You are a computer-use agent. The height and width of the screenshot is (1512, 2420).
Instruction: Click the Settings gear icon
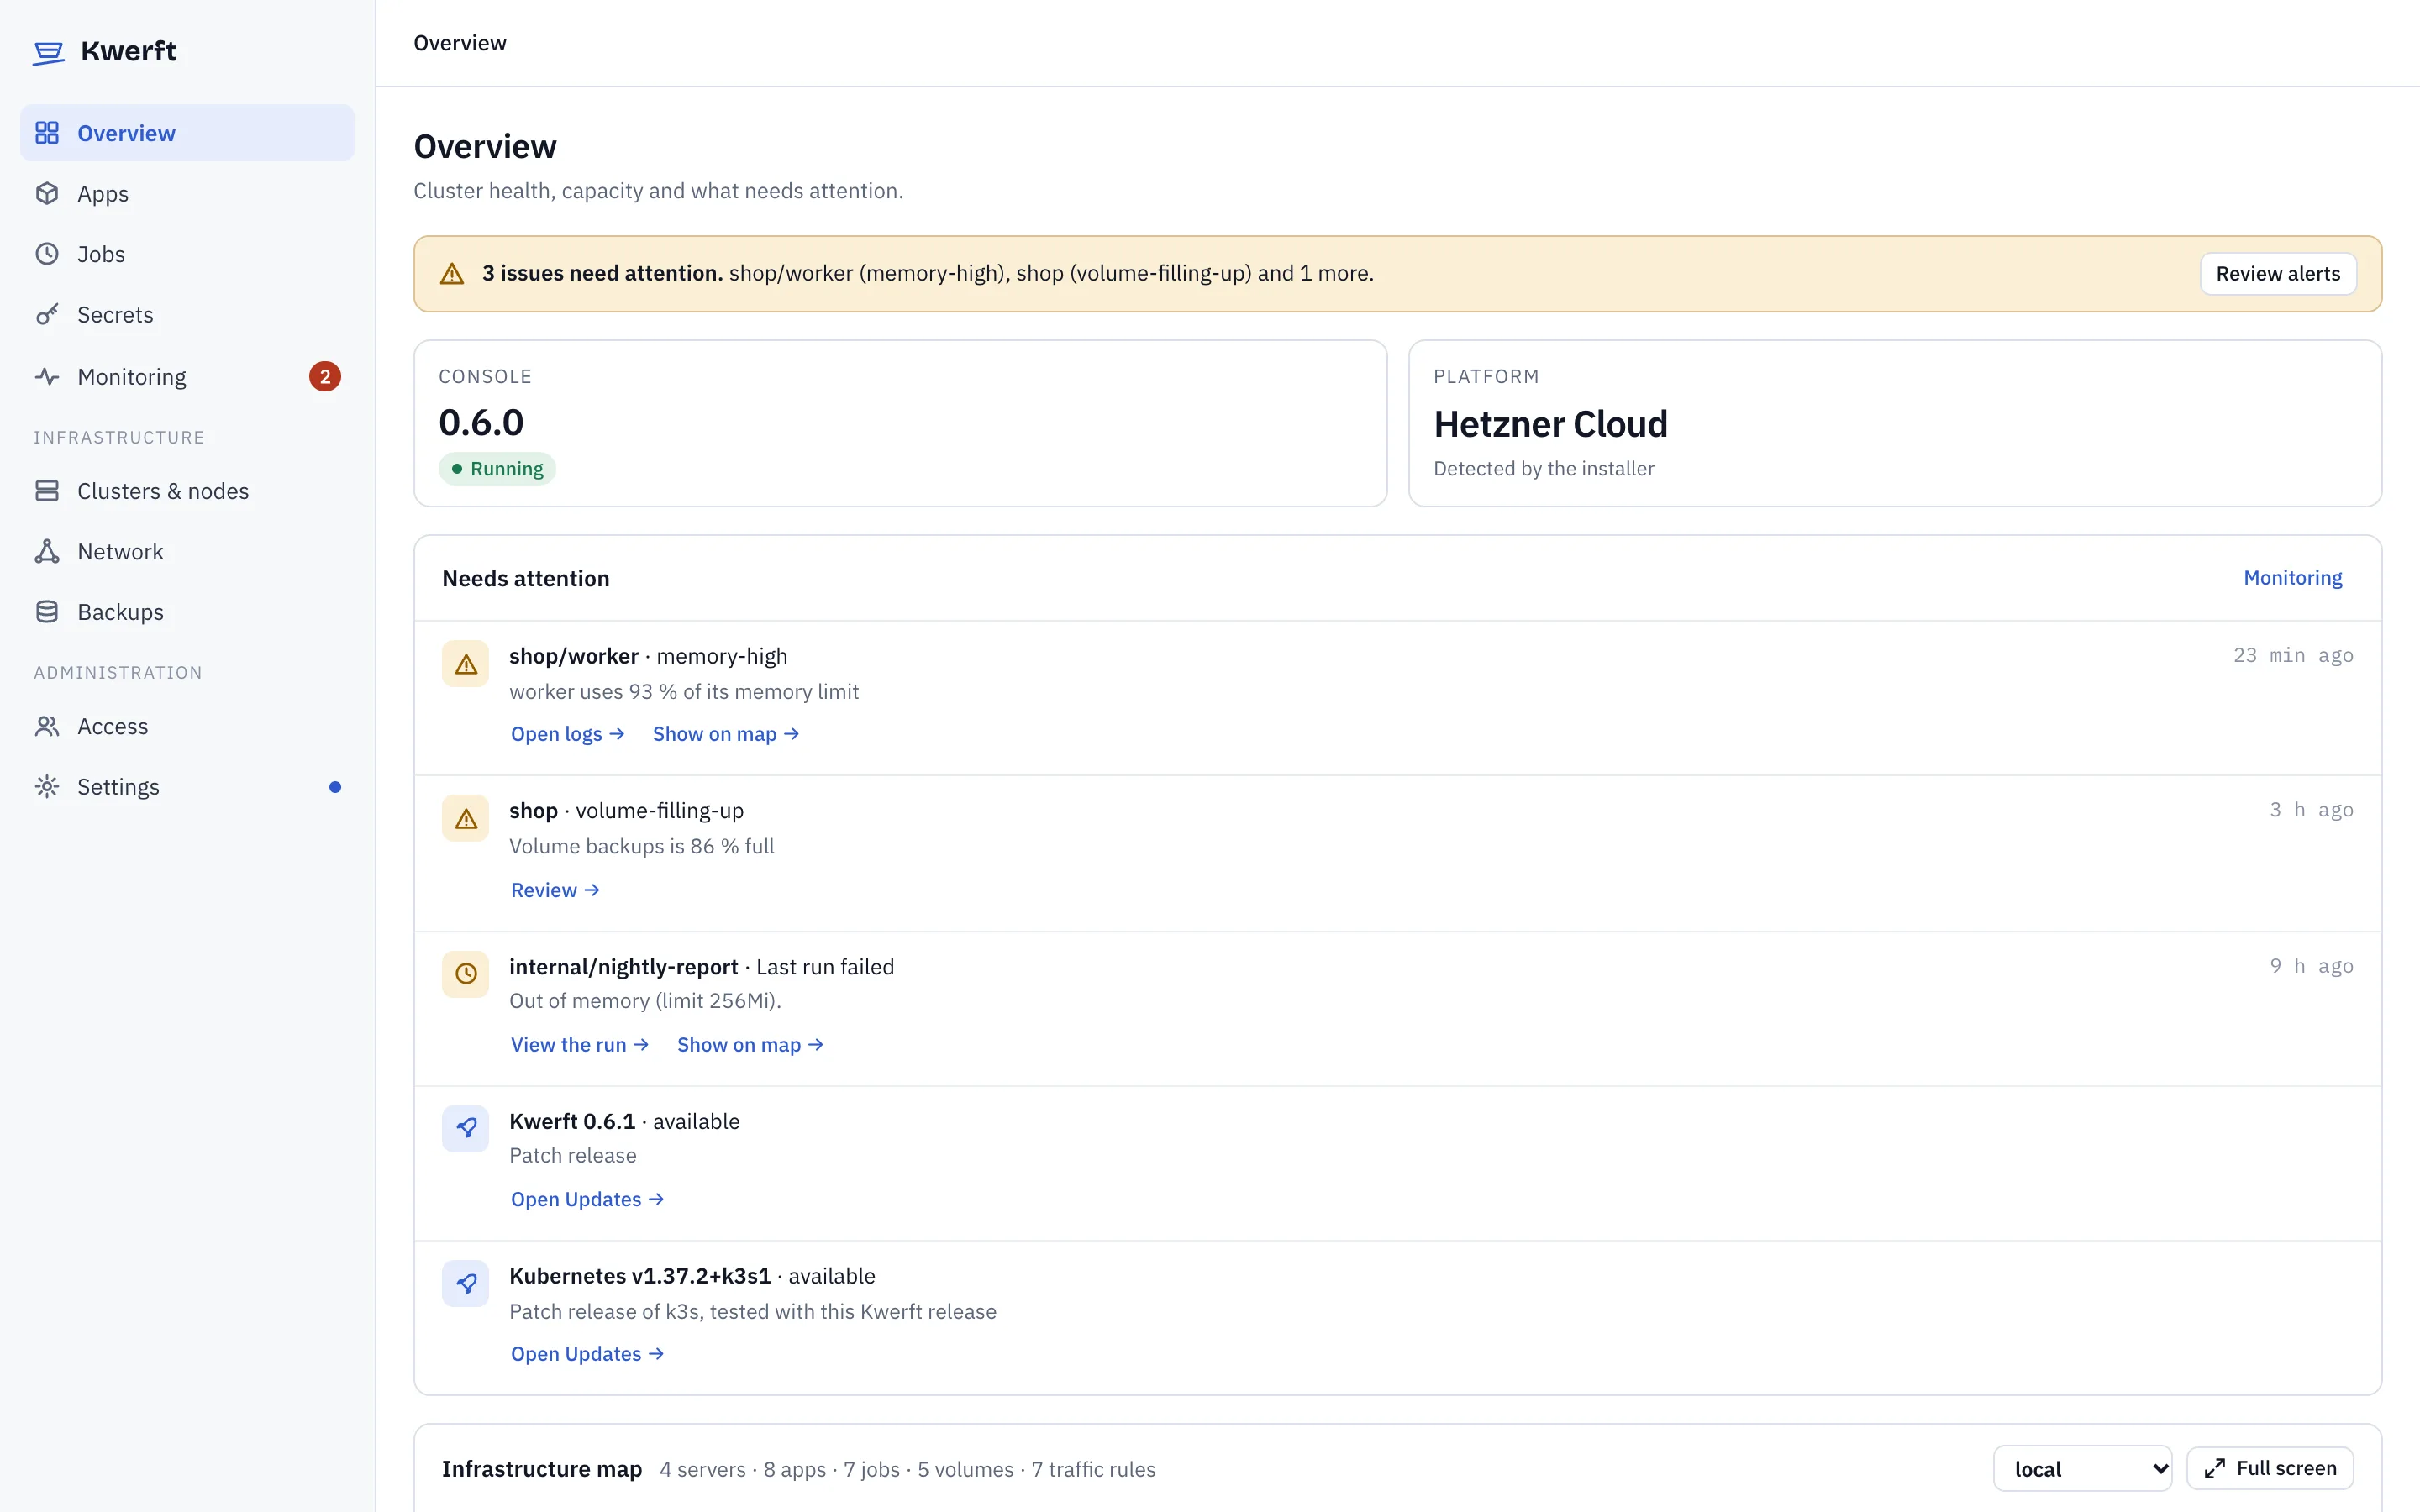pos(47,786)
